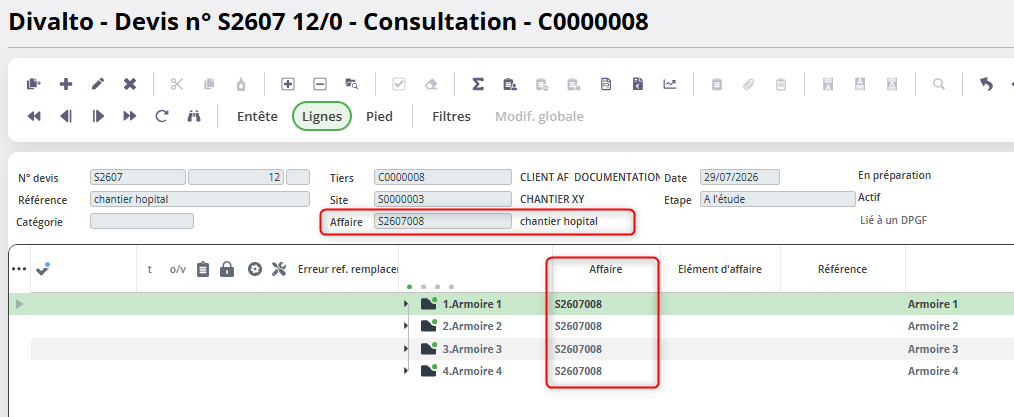This screenshot has width=1014, height=417.
Task: Click the glue bottle paste icon
Action: coord(241,84)
